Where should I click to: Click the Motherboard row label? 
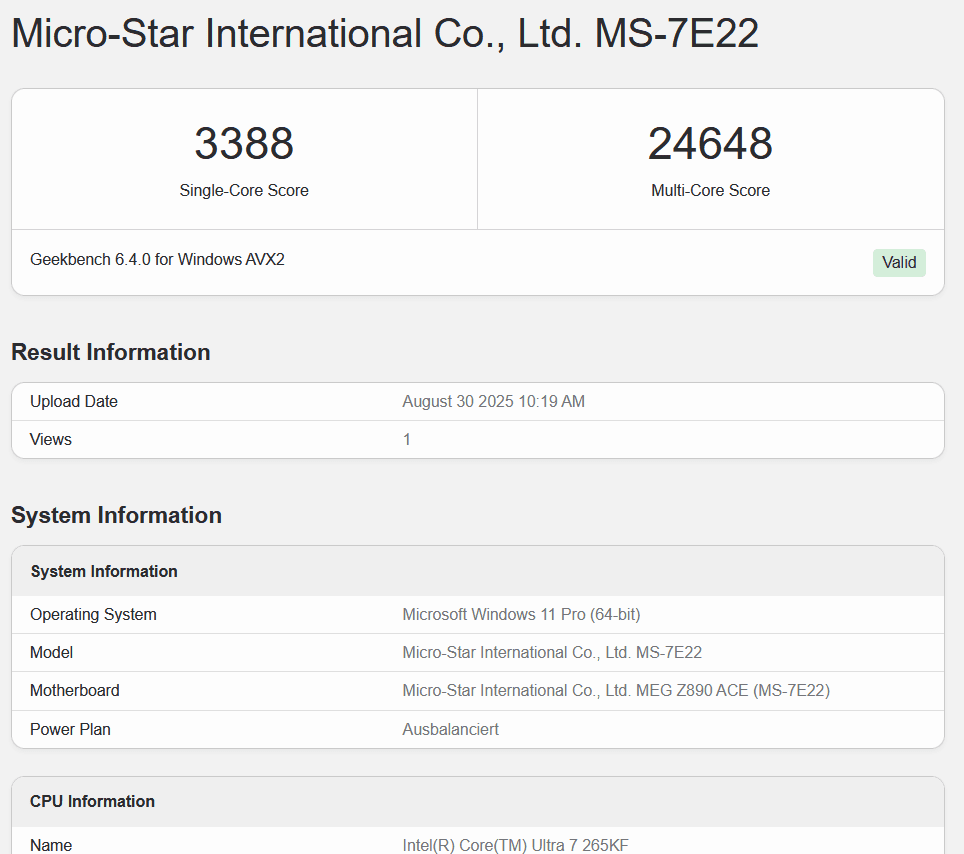75,690
